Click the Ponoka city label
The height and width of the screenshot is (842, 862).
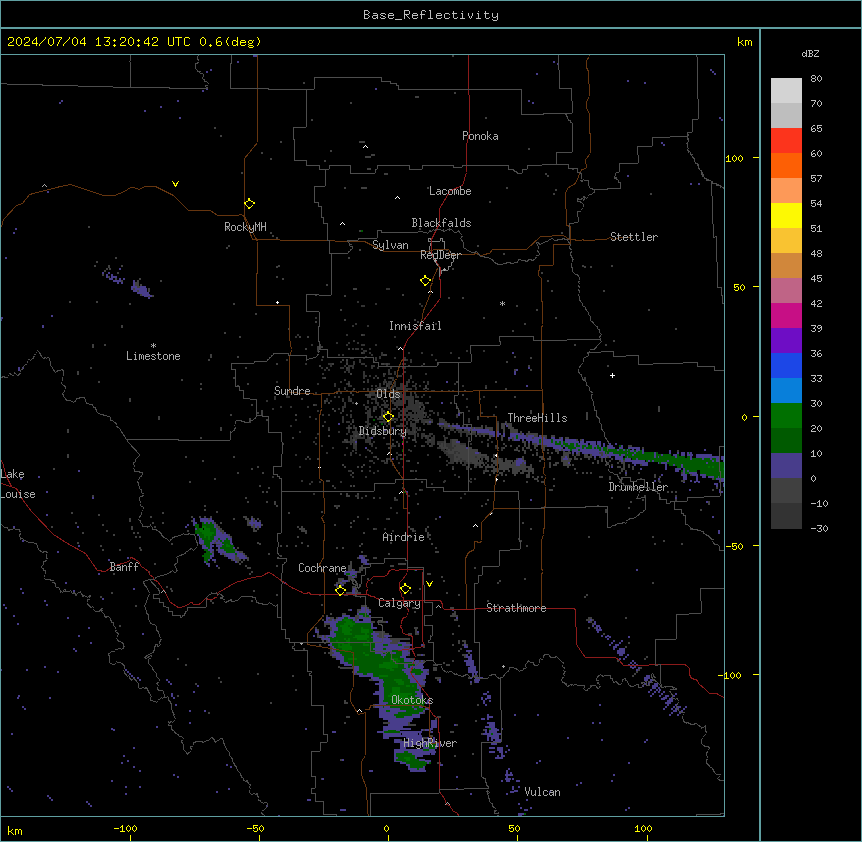click(480, 136)
